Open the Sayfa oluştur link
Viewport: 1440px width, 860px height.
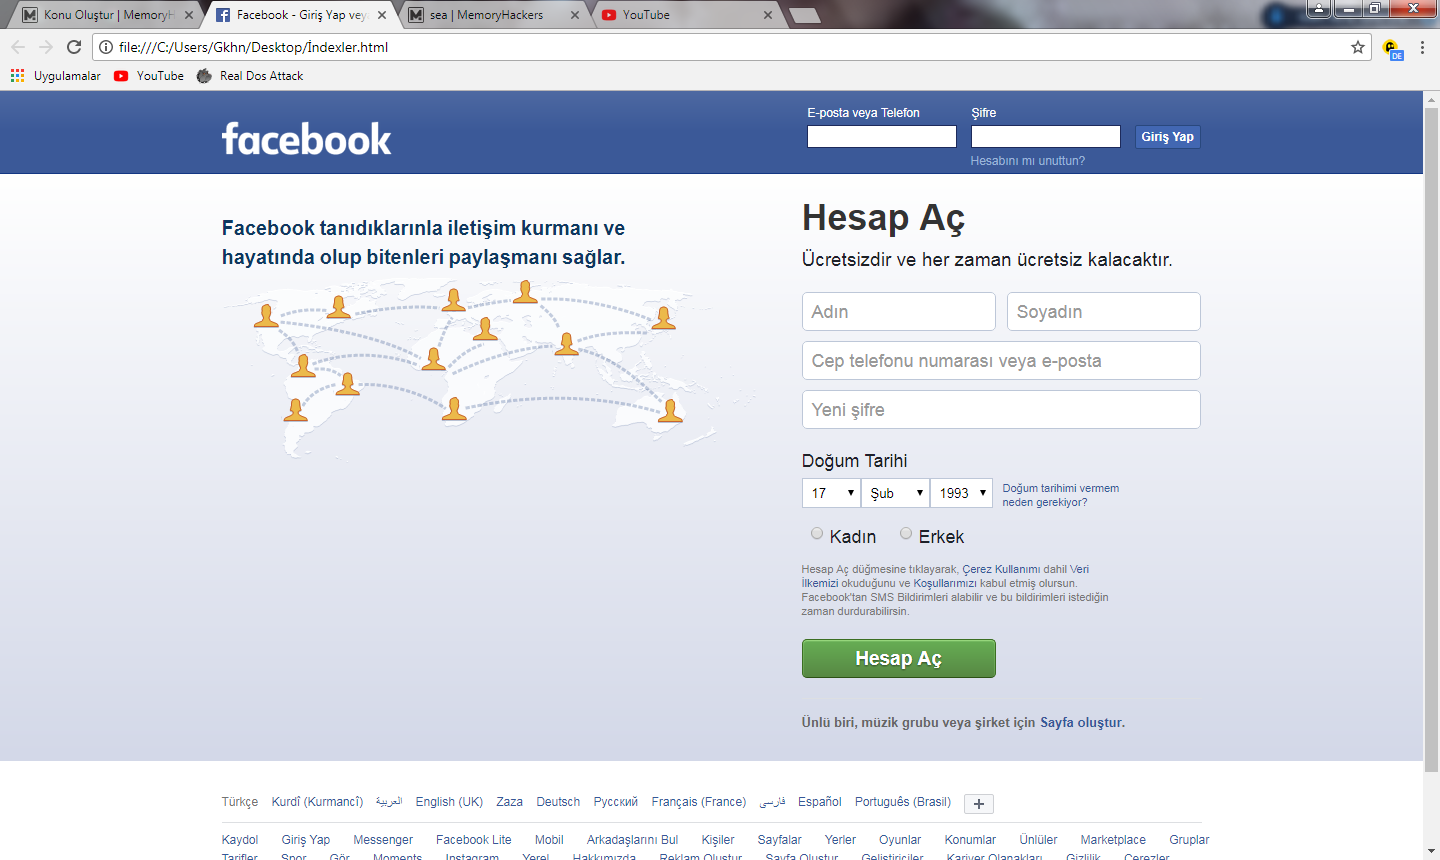point(1082,722)
